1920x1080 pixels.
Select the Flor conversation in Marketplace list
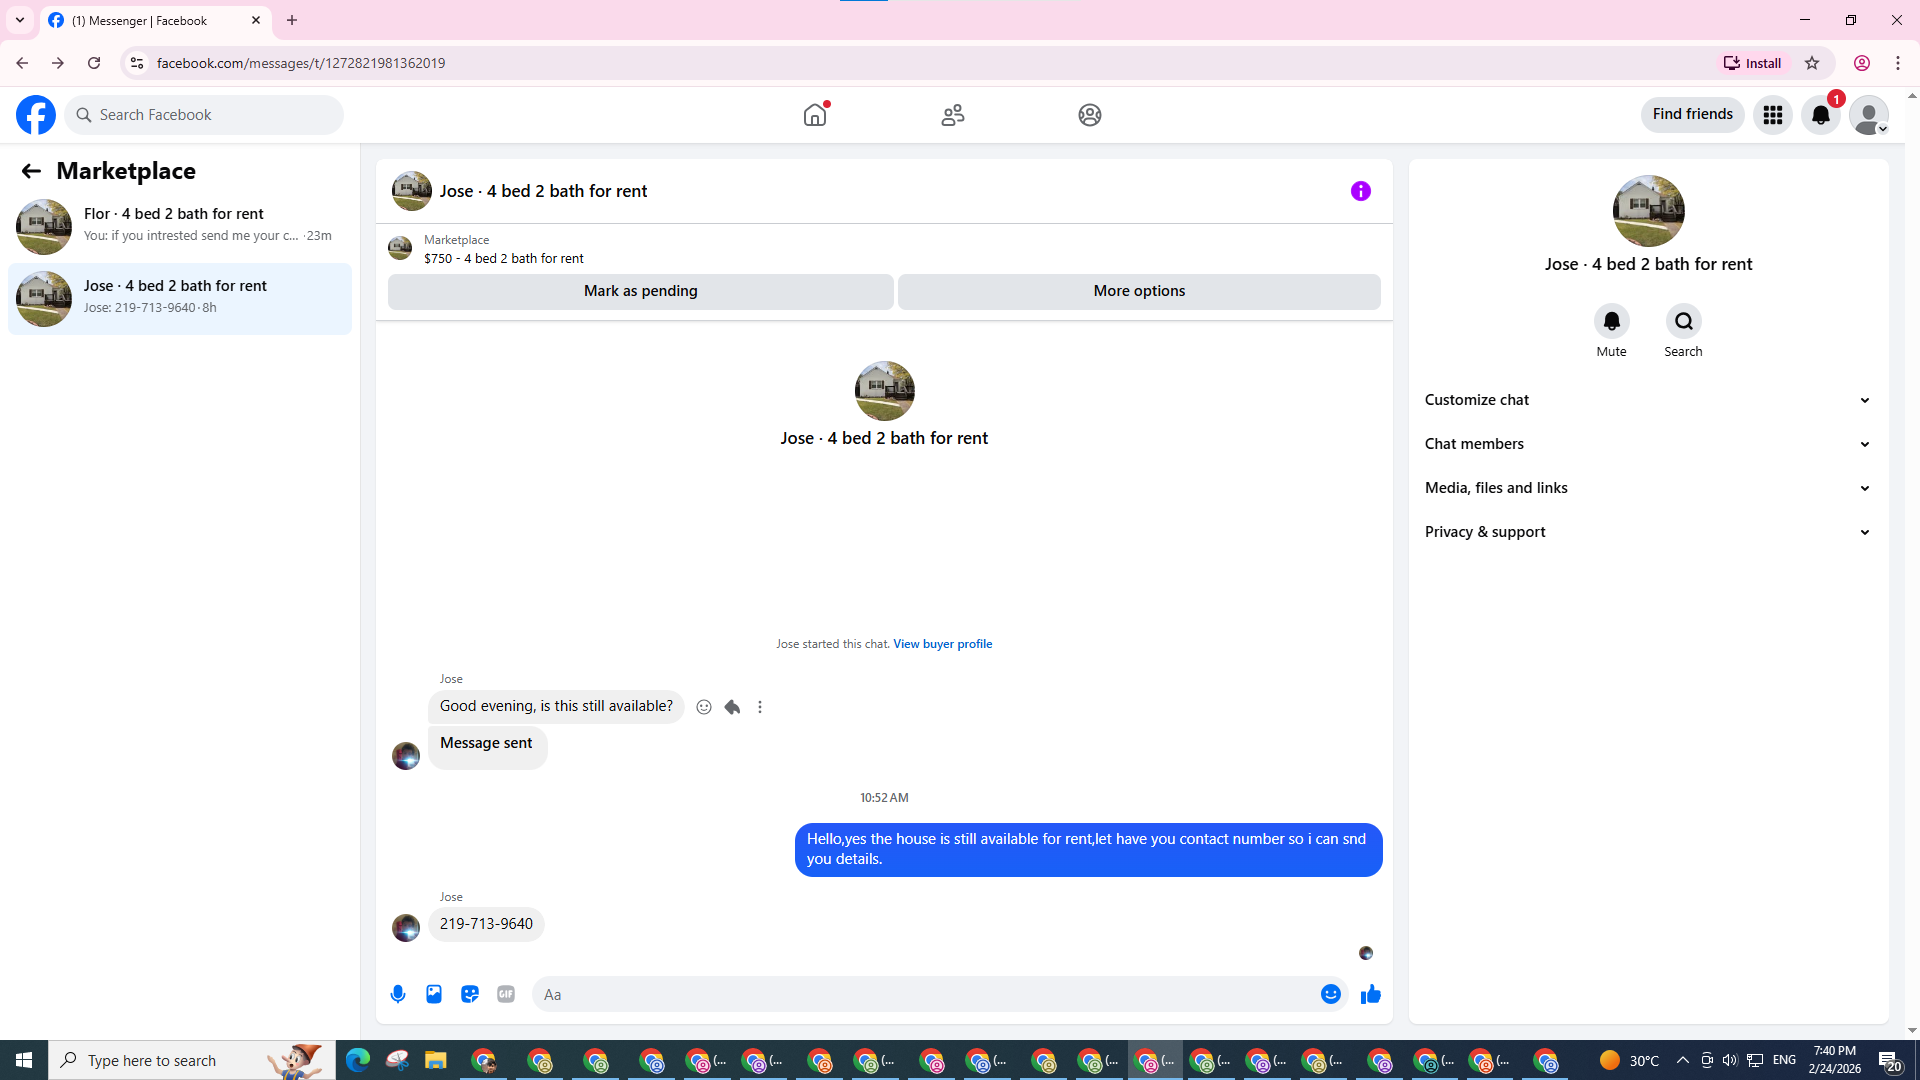[x=180, y=225]
